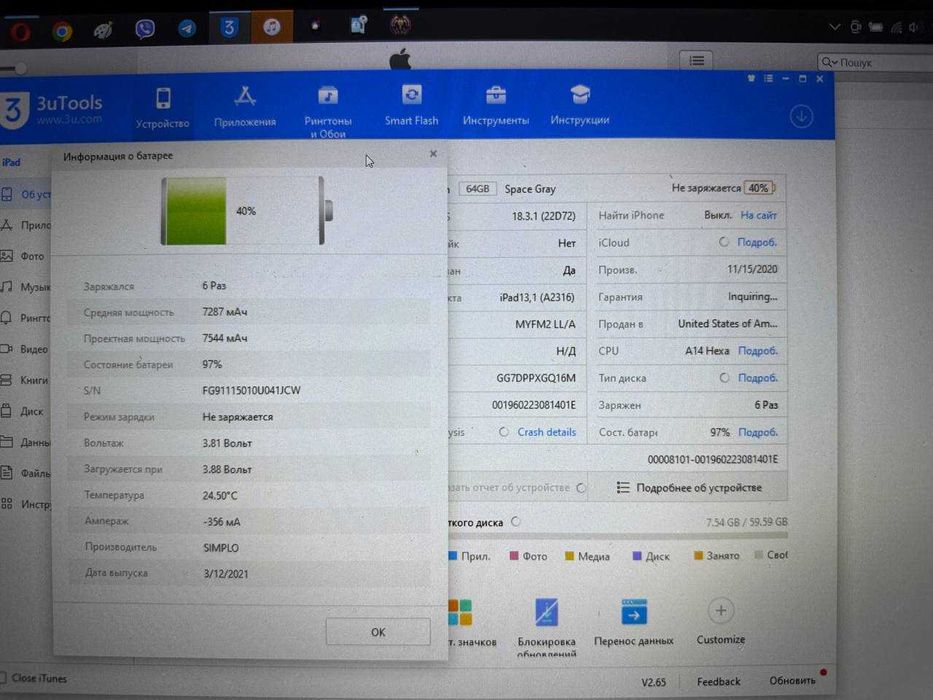Click the iTunes list view button

(696, 61)
